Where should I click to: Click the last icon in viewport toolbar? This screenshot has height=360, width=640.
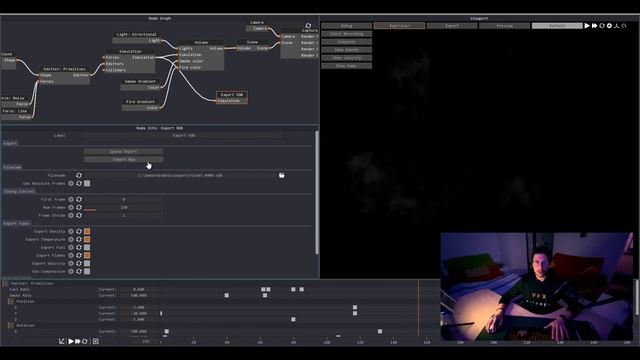point(624,26)
